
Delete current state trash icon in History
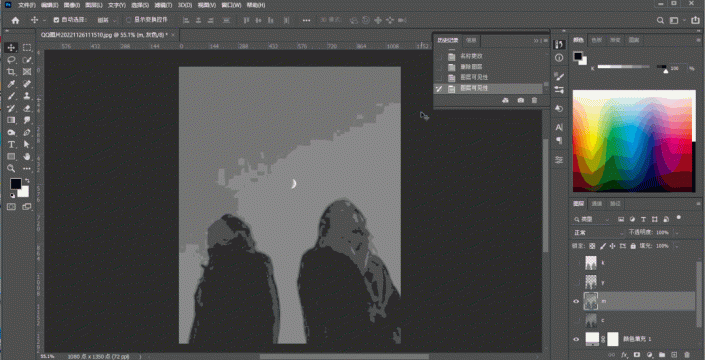534,100
